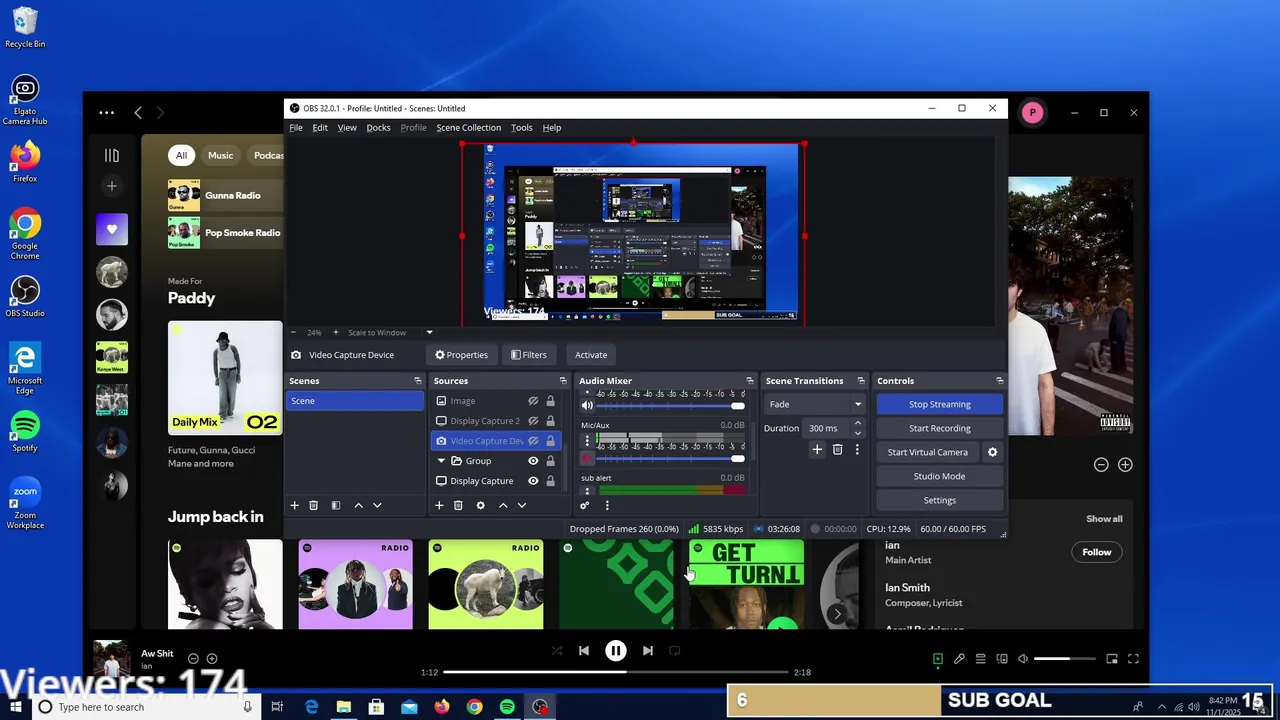Image resolution: width=1280 pixels, height=720 pixels.
Task: Toggle visibility of Display Capture 2 source
Action: pos(533,421)
